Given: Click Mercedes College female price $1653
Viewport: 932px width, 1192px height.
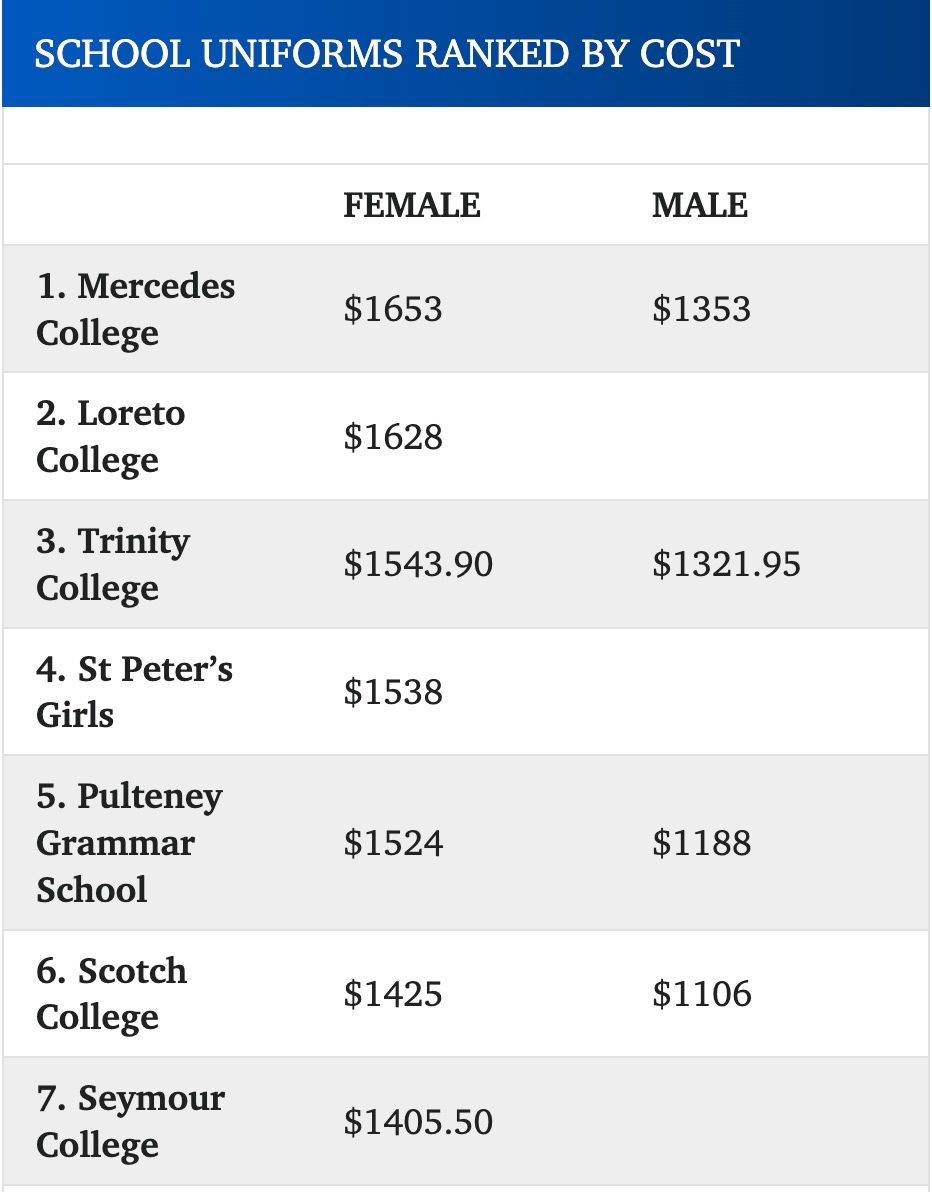Looking at the screenshot, I should tap(392, 309).
